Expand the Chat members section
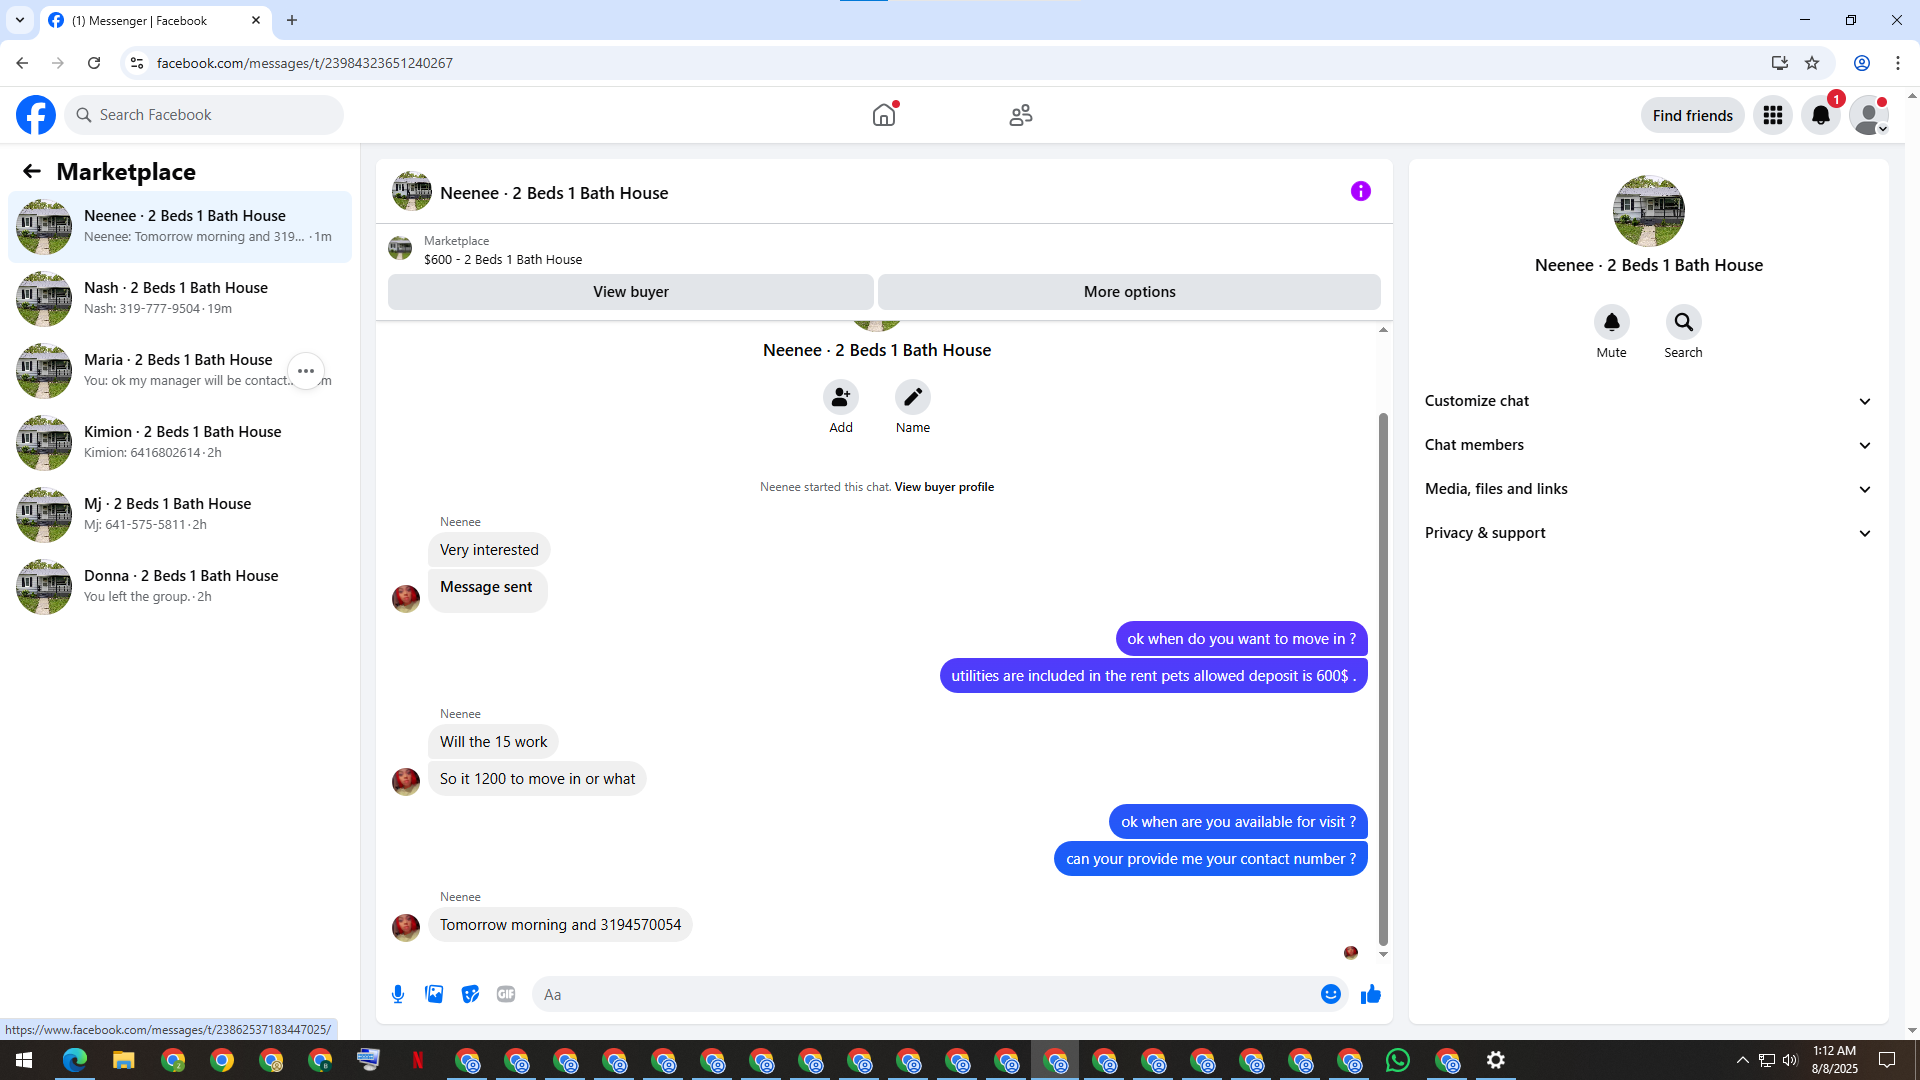1920x1080 pixels. [1647, 445]
